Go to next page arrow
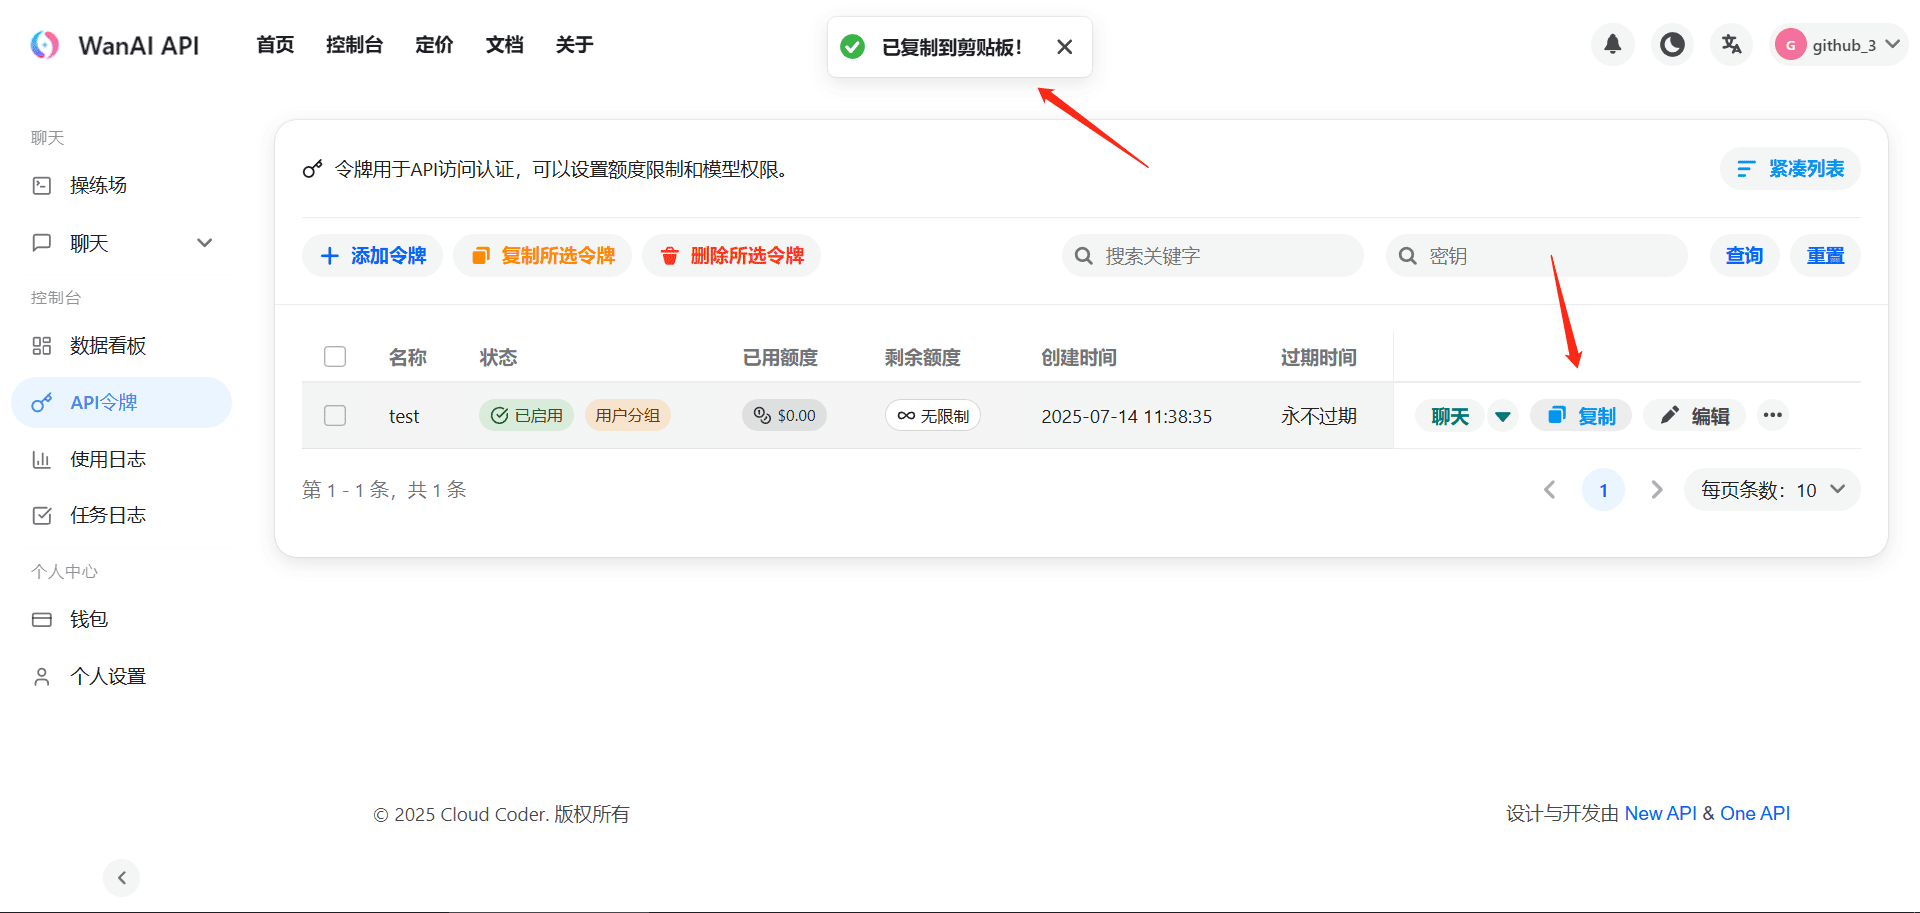 (1656, 490)
